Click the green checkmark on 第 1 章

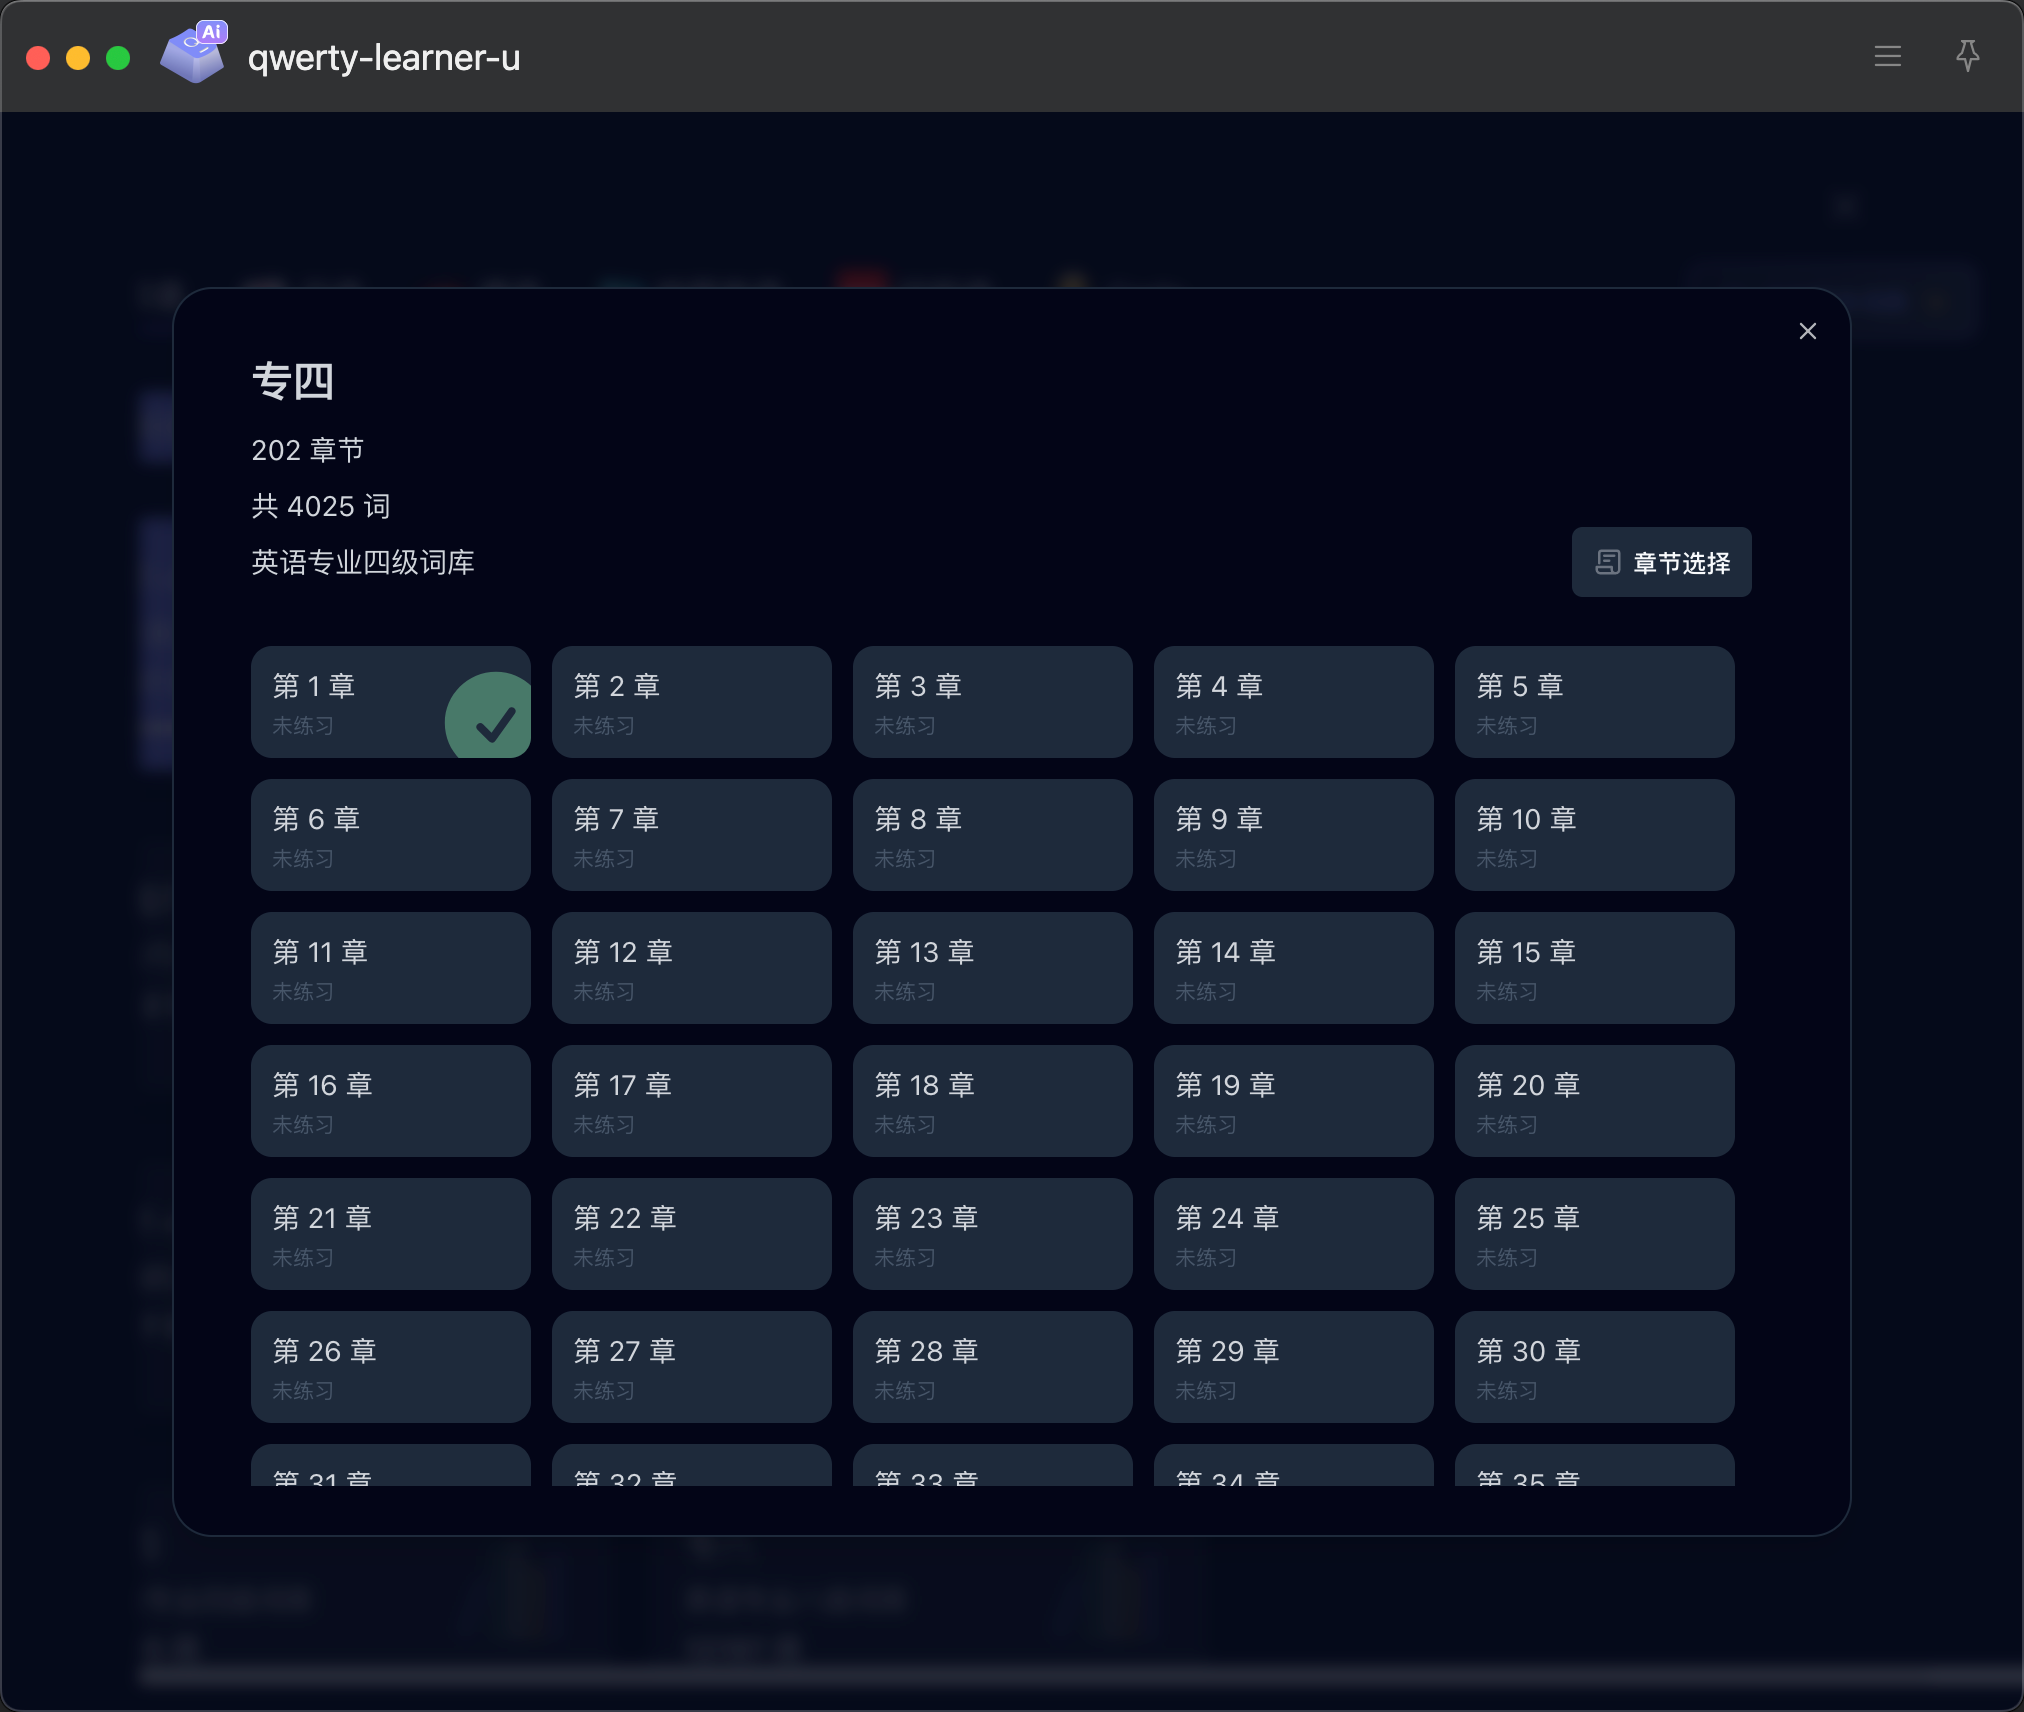coord(493,722)
